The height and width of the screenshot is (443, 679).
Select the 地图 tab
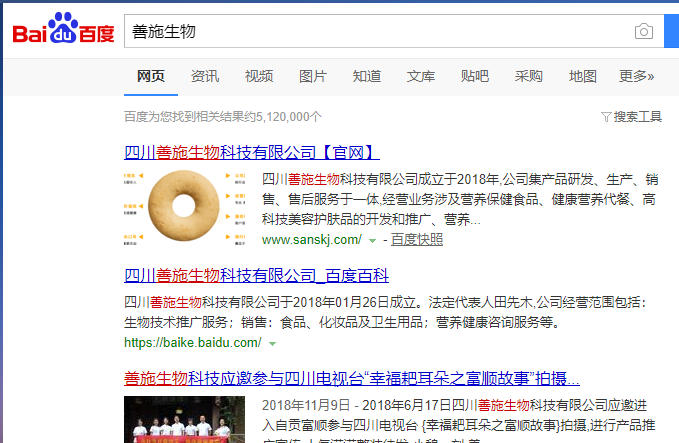[582, 76]
